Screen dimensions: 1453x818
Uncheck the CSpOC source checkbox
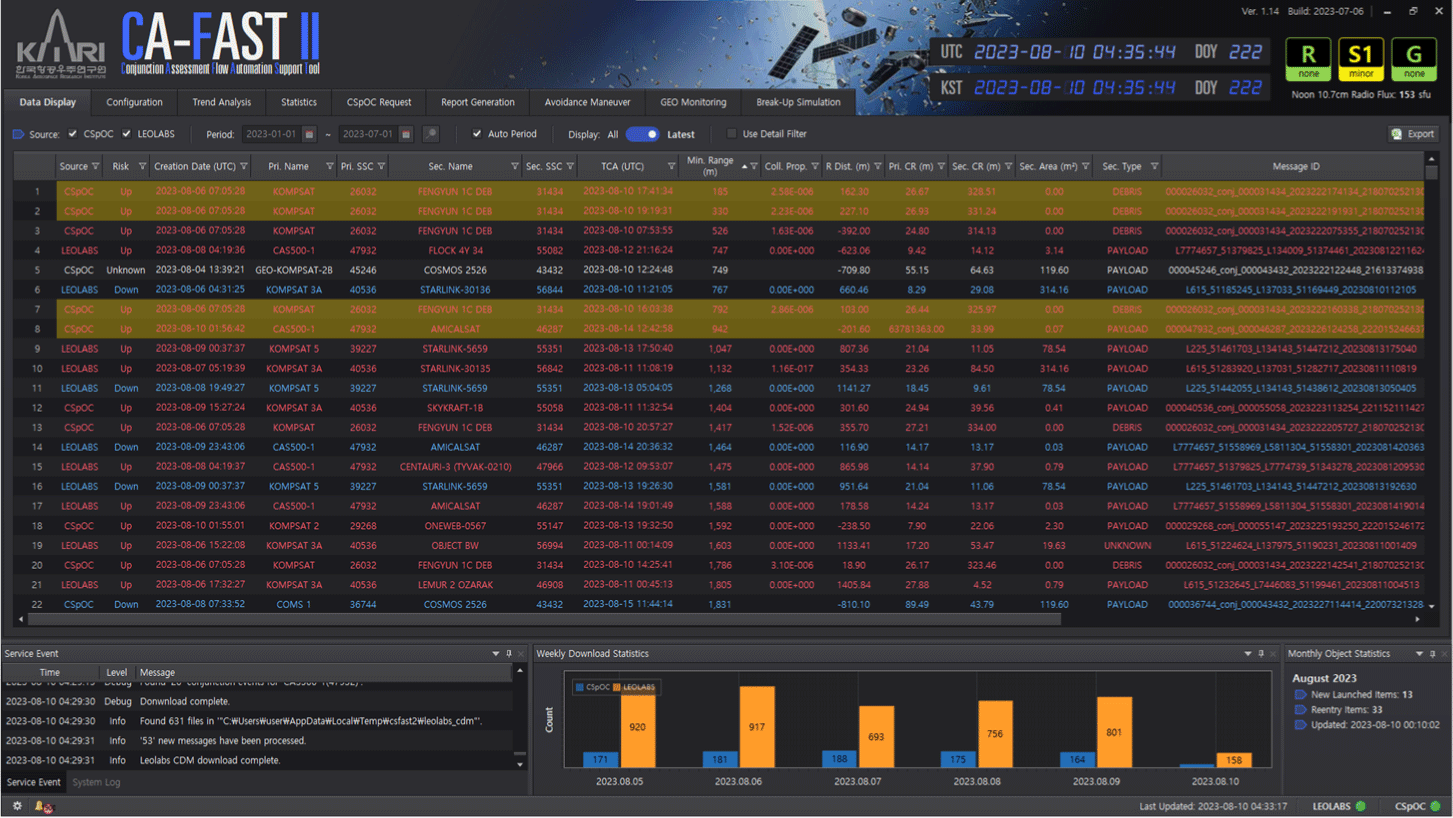pos(72,134)
